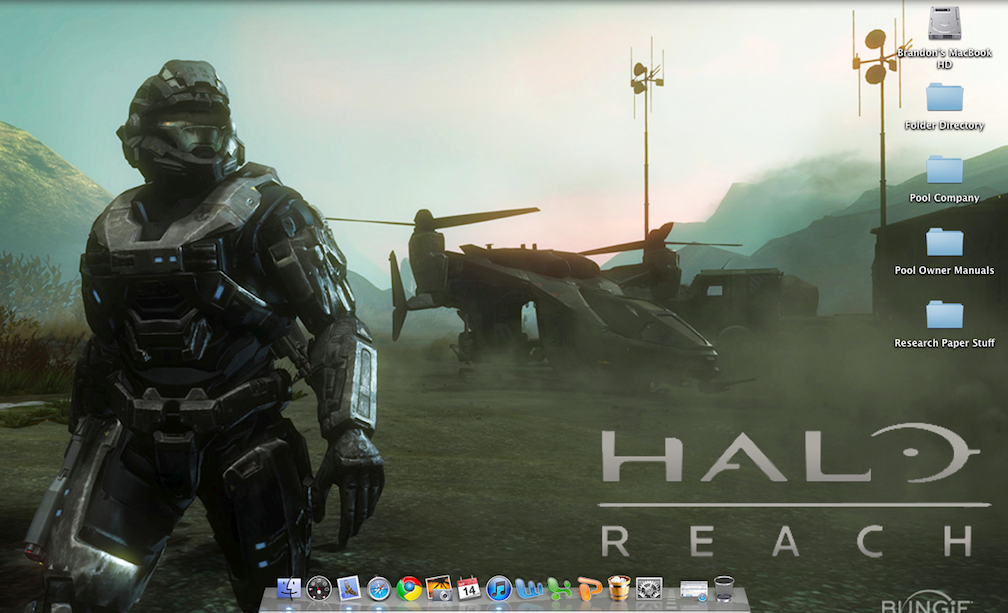Select the Folder Directory folder

pos(944,98)
